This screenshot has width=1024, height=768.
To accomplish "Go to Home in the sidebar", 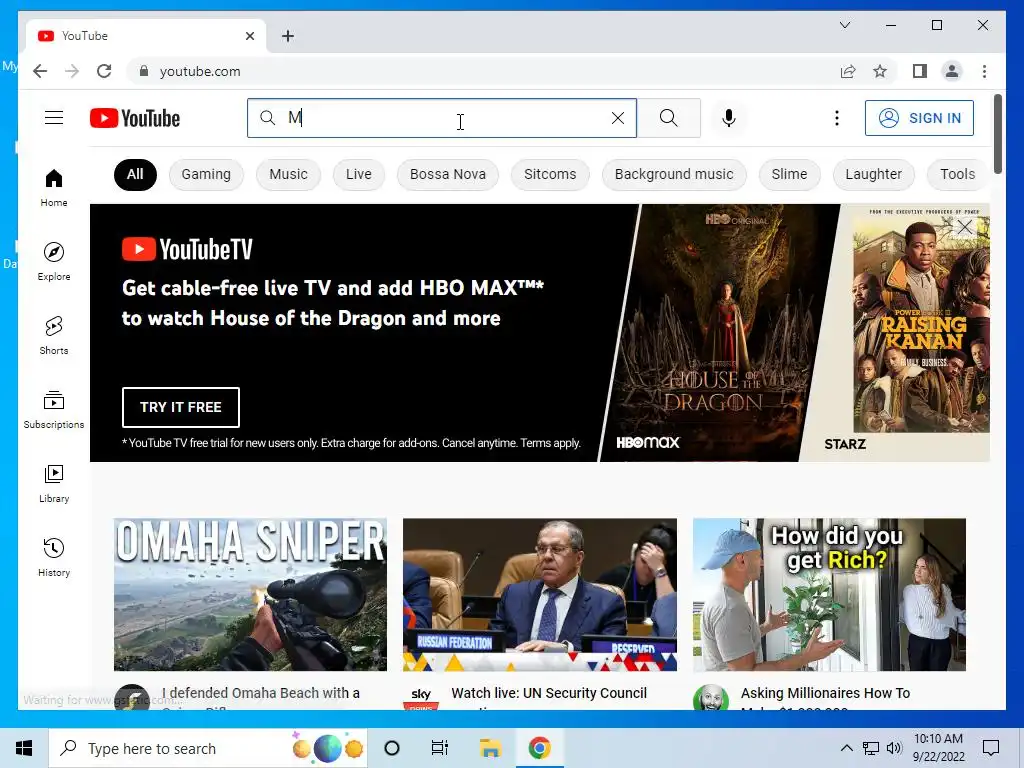I will pyautogui.click(x=54, y=188).
